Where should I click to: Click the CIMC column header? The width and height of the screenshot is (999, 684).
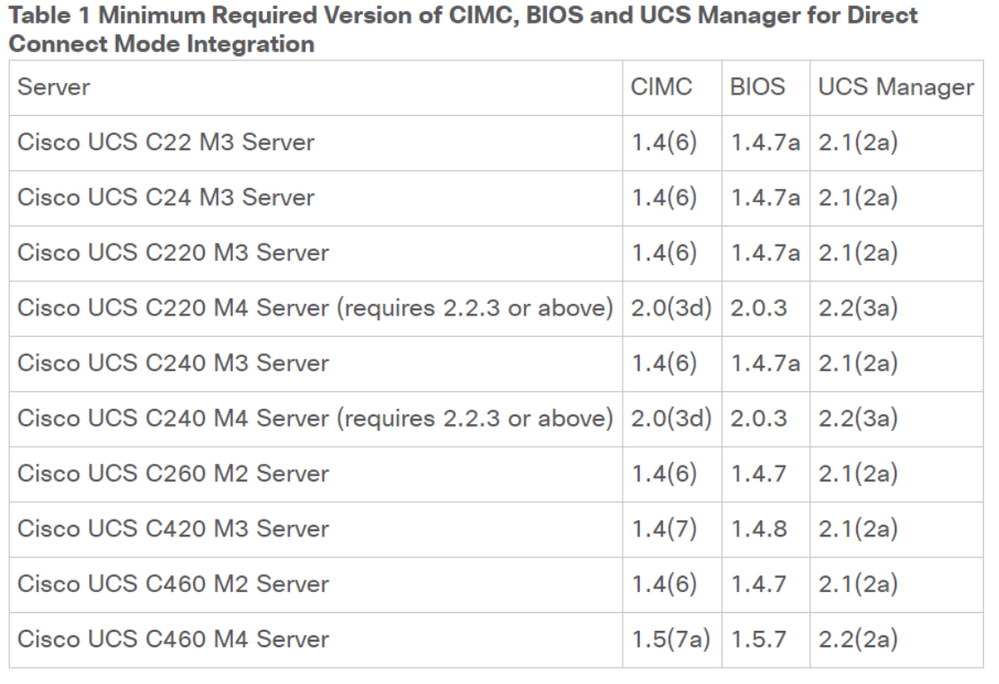[661, 87]
